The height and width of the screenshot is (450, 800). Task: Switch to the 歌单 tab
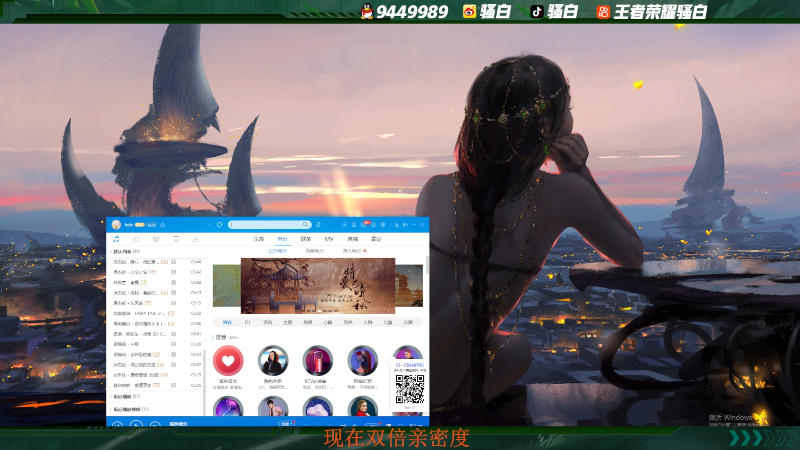[x=306, y=239]
